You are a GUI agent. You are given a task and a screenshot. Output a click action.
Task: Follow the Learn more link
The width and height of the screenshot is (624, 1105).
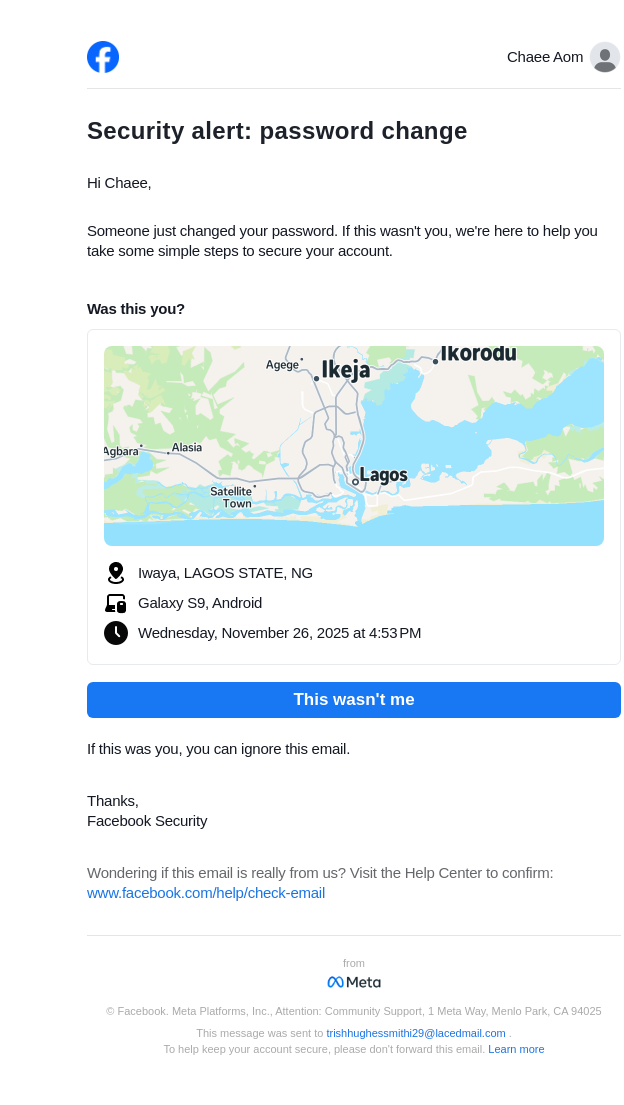[x=516, y=1049]
